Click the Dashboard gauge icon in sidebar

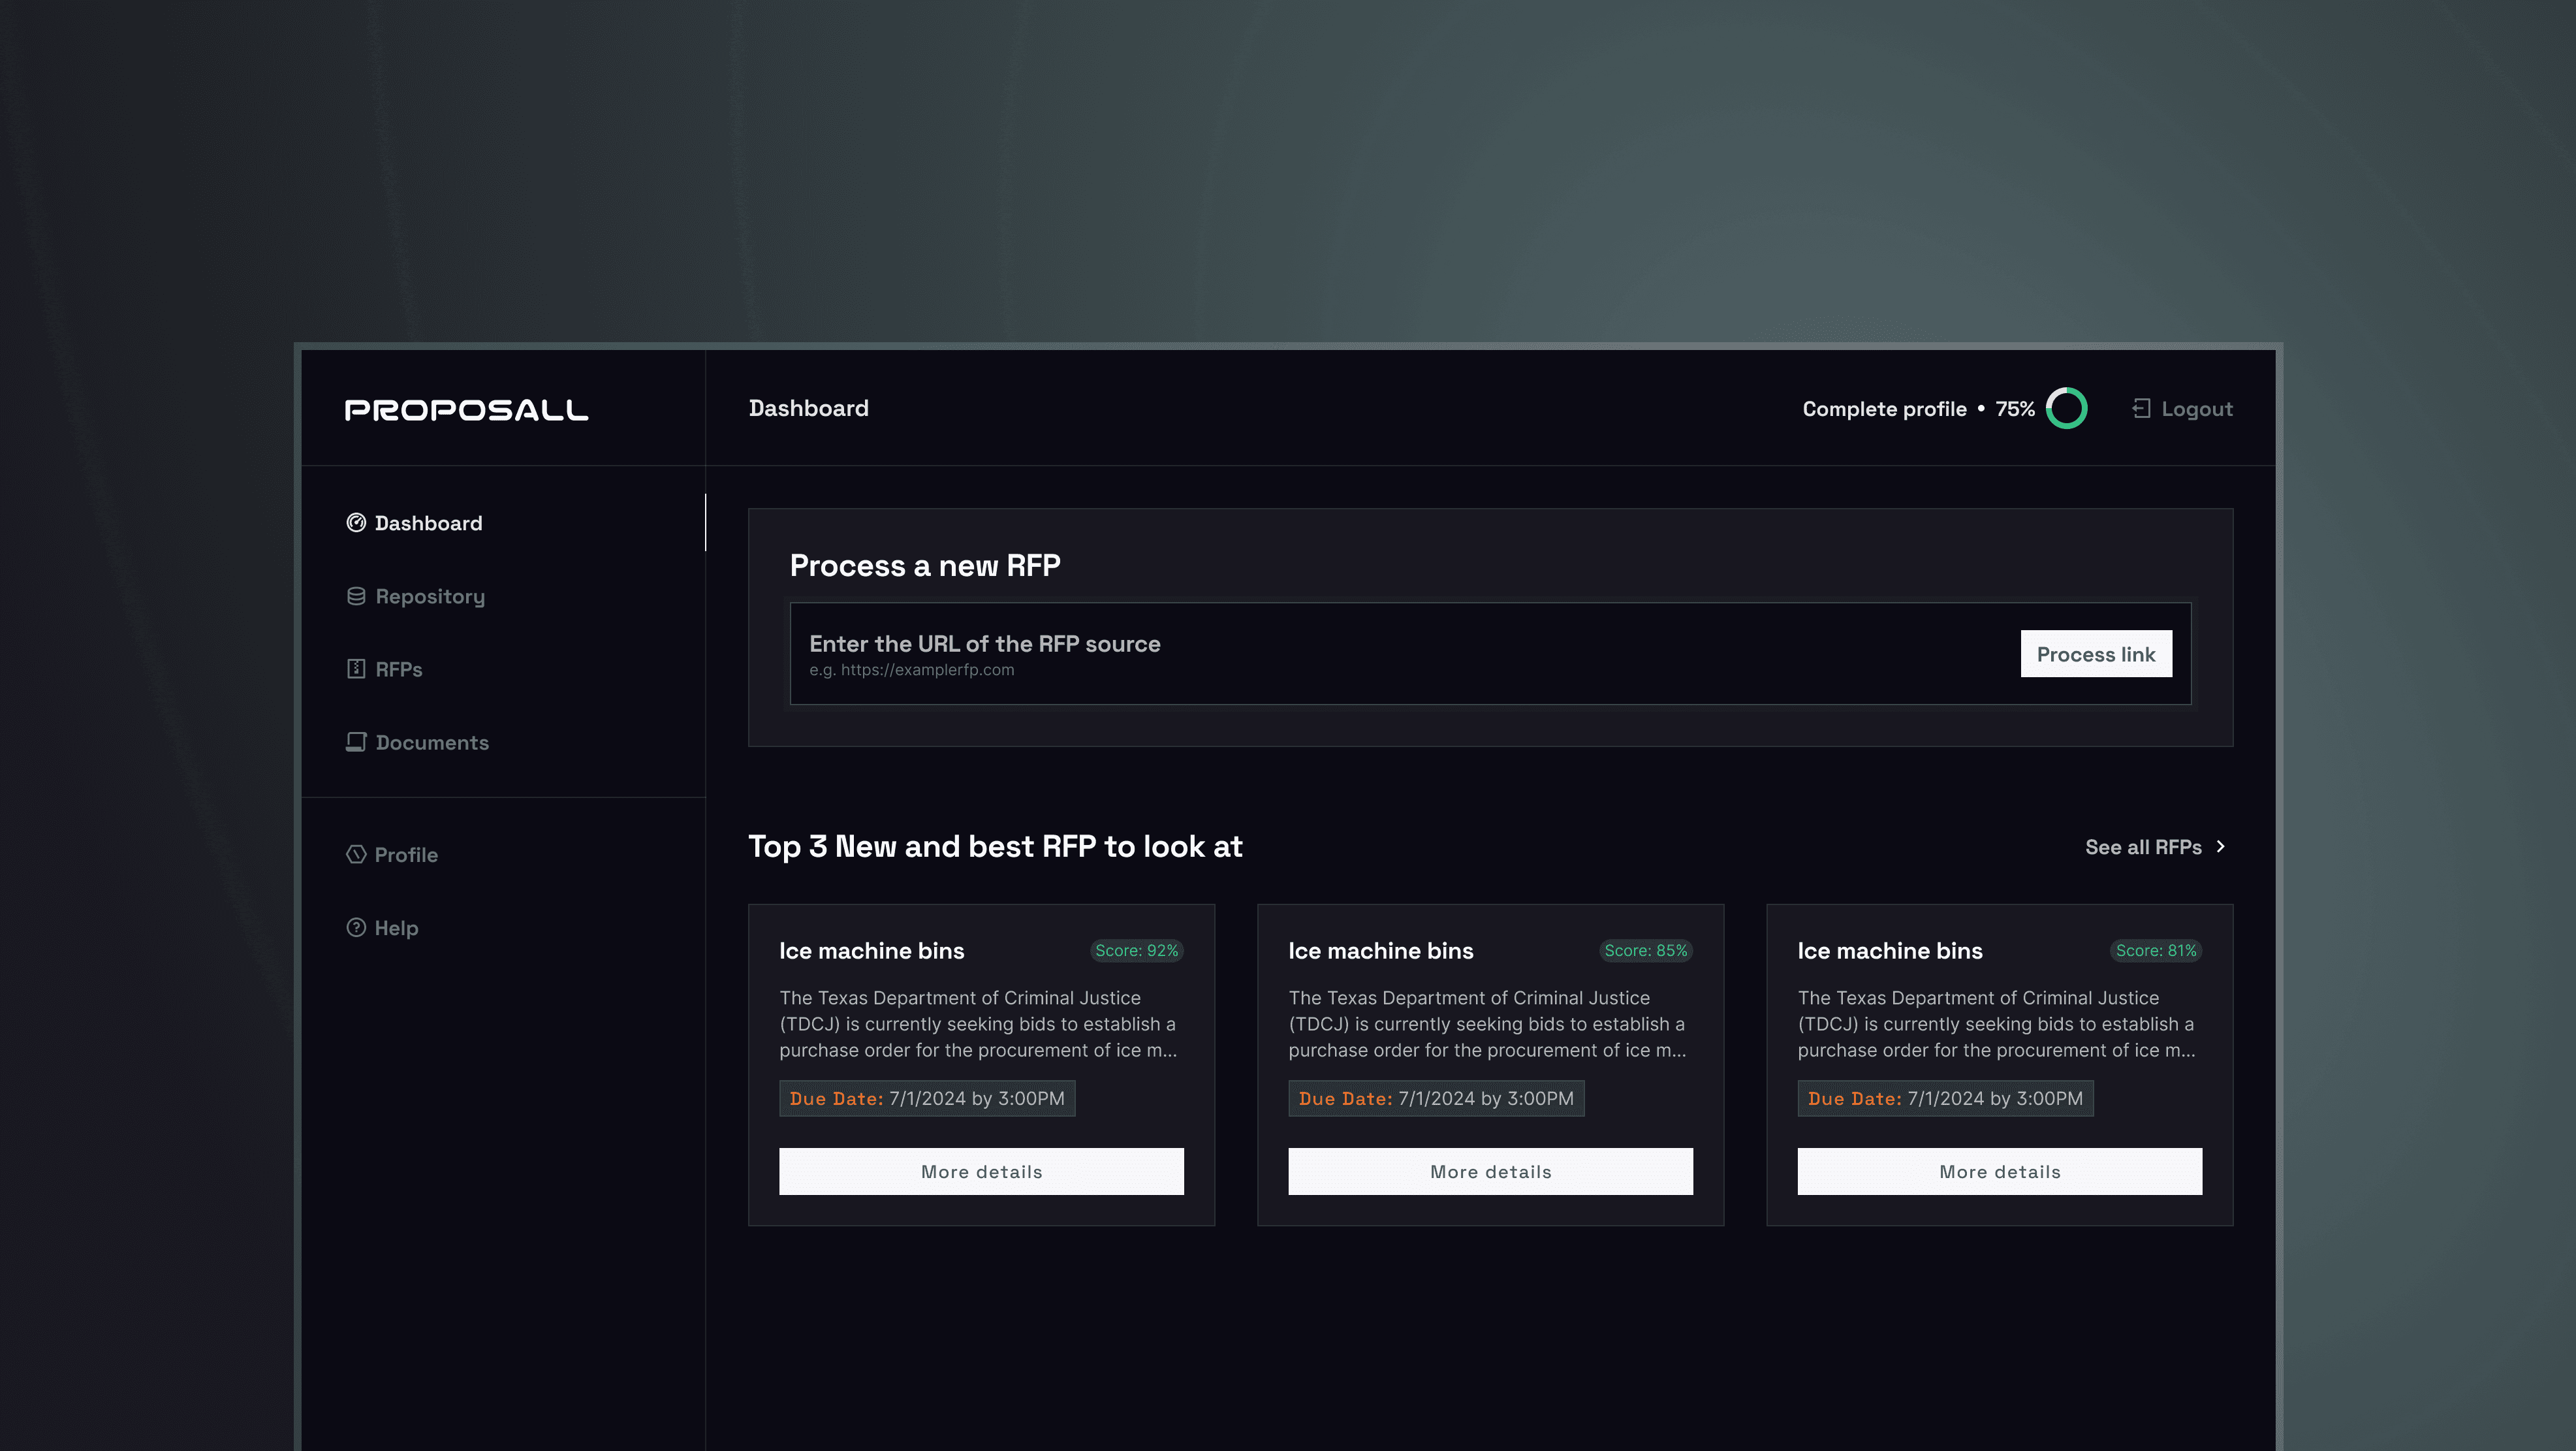(356, 523)
